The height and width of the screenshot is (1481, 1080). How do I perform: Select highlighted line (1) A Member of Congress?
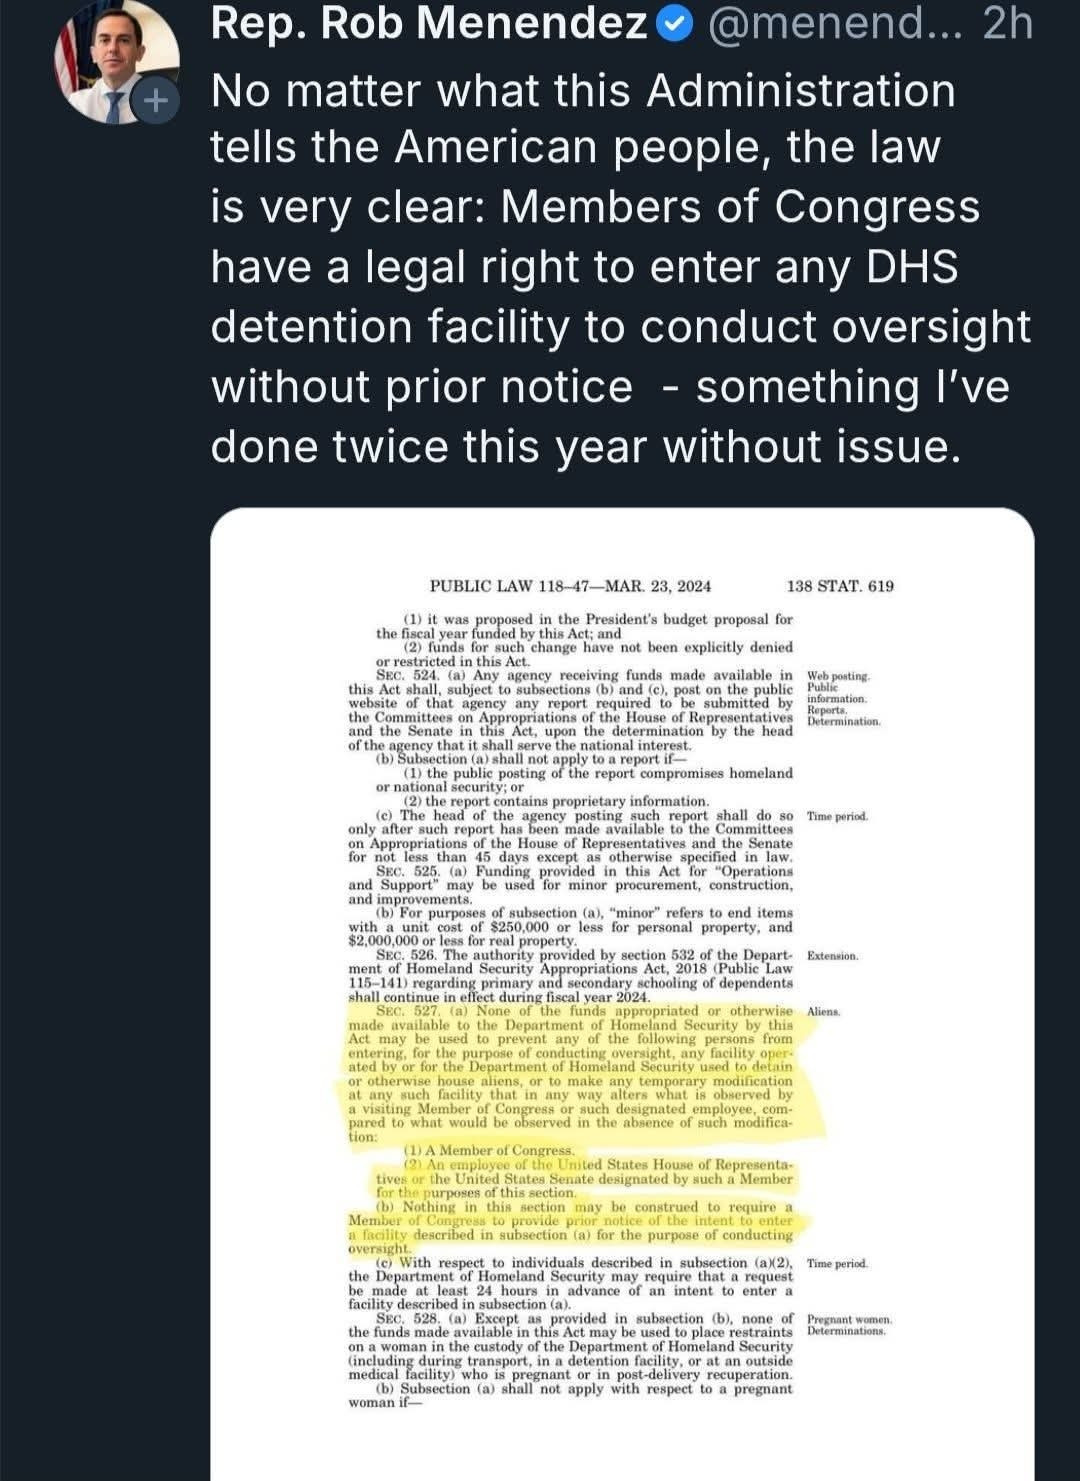[489, 1150]
